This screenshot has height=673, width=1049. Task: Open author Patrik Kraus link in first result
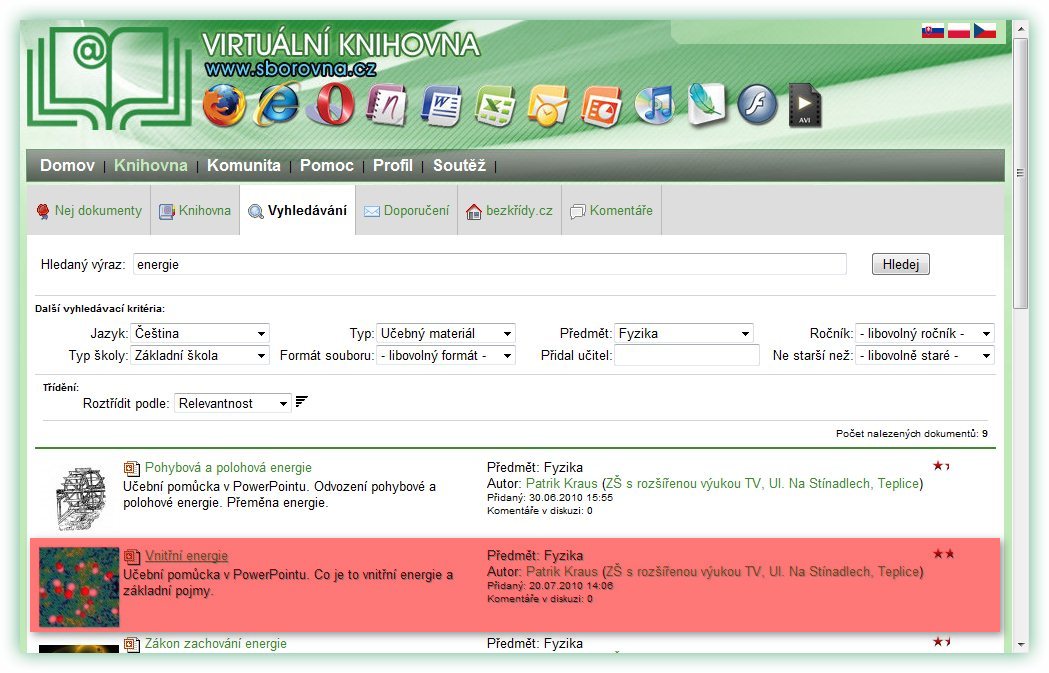[561, 484]
